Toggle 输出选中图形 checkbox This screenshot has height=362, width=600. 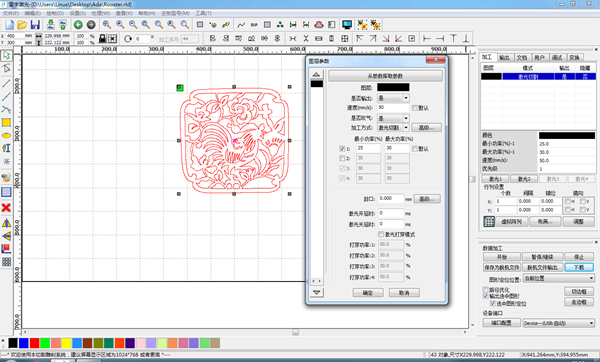(x=486, y=296)
